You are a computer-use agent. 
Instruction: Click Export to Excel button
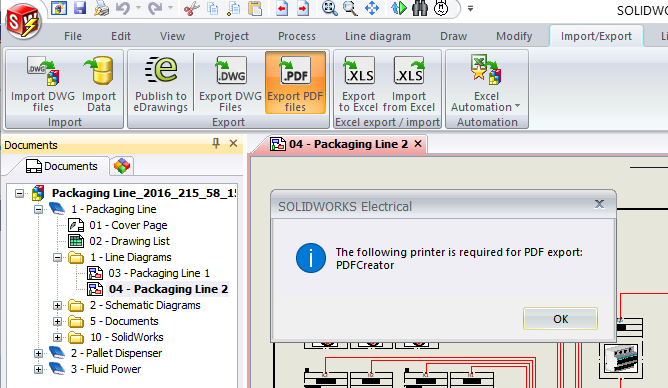pyautogui.click(x=358, y=83)
